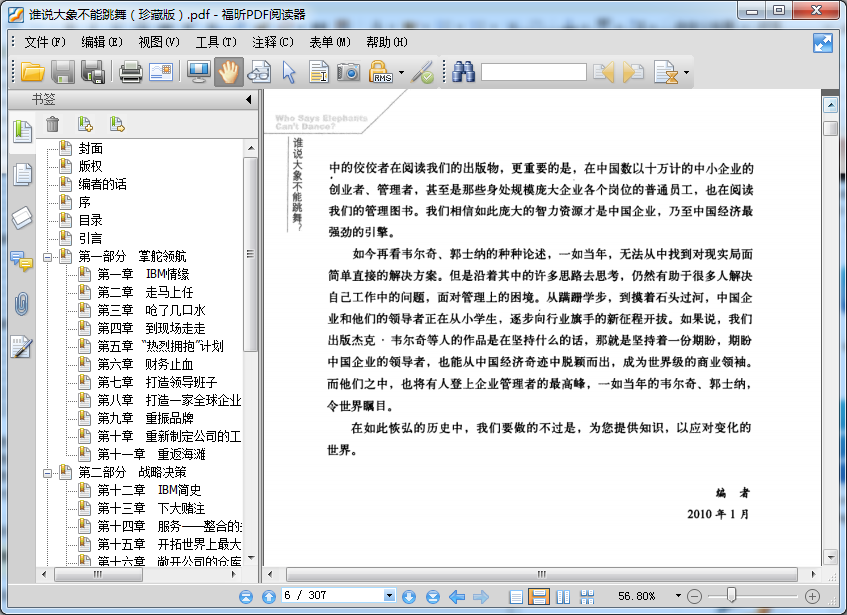This screenshot has height=615, width=847.
Task: Click the reading glasses icon
Action: 259,72
